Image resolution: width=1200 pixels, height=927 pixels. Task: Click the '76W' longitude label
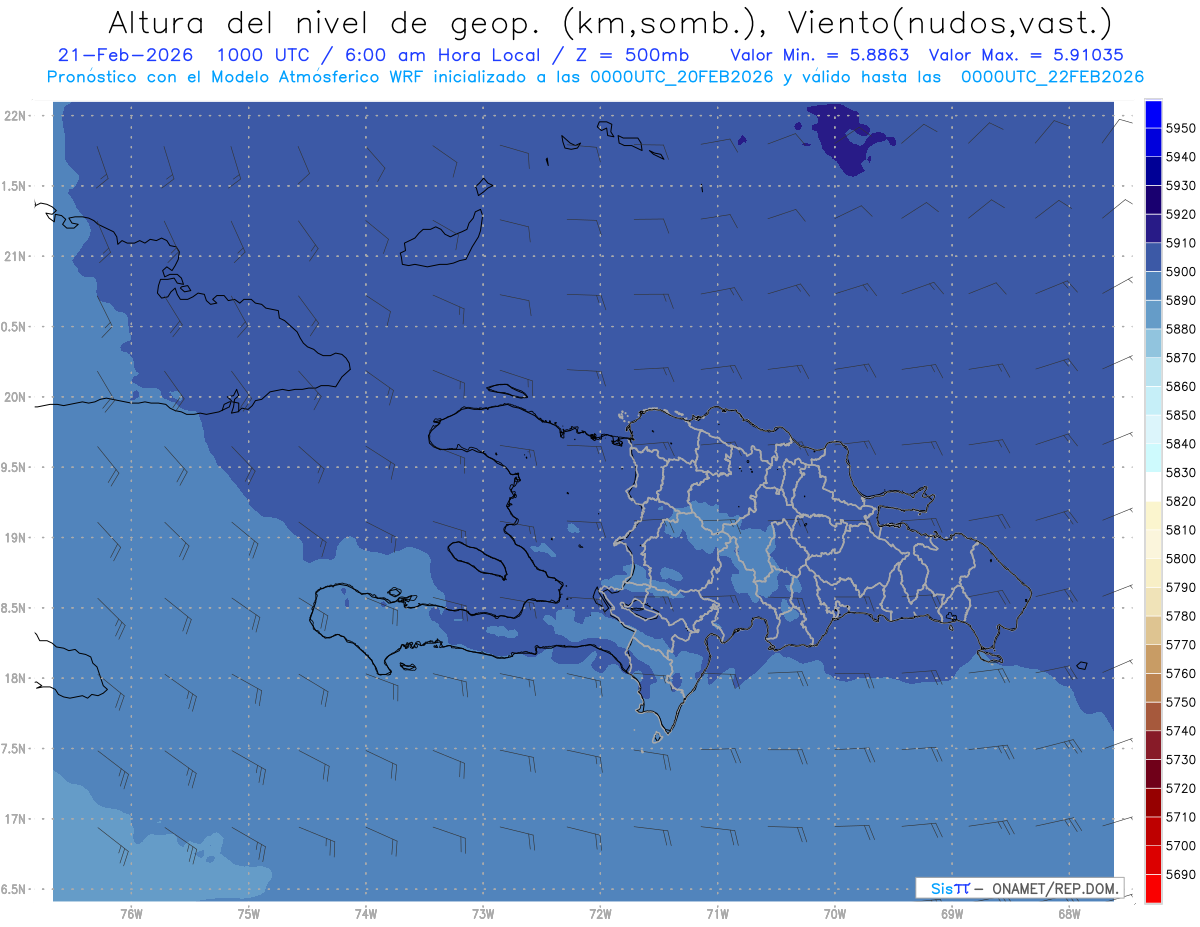tap(131, 914)
